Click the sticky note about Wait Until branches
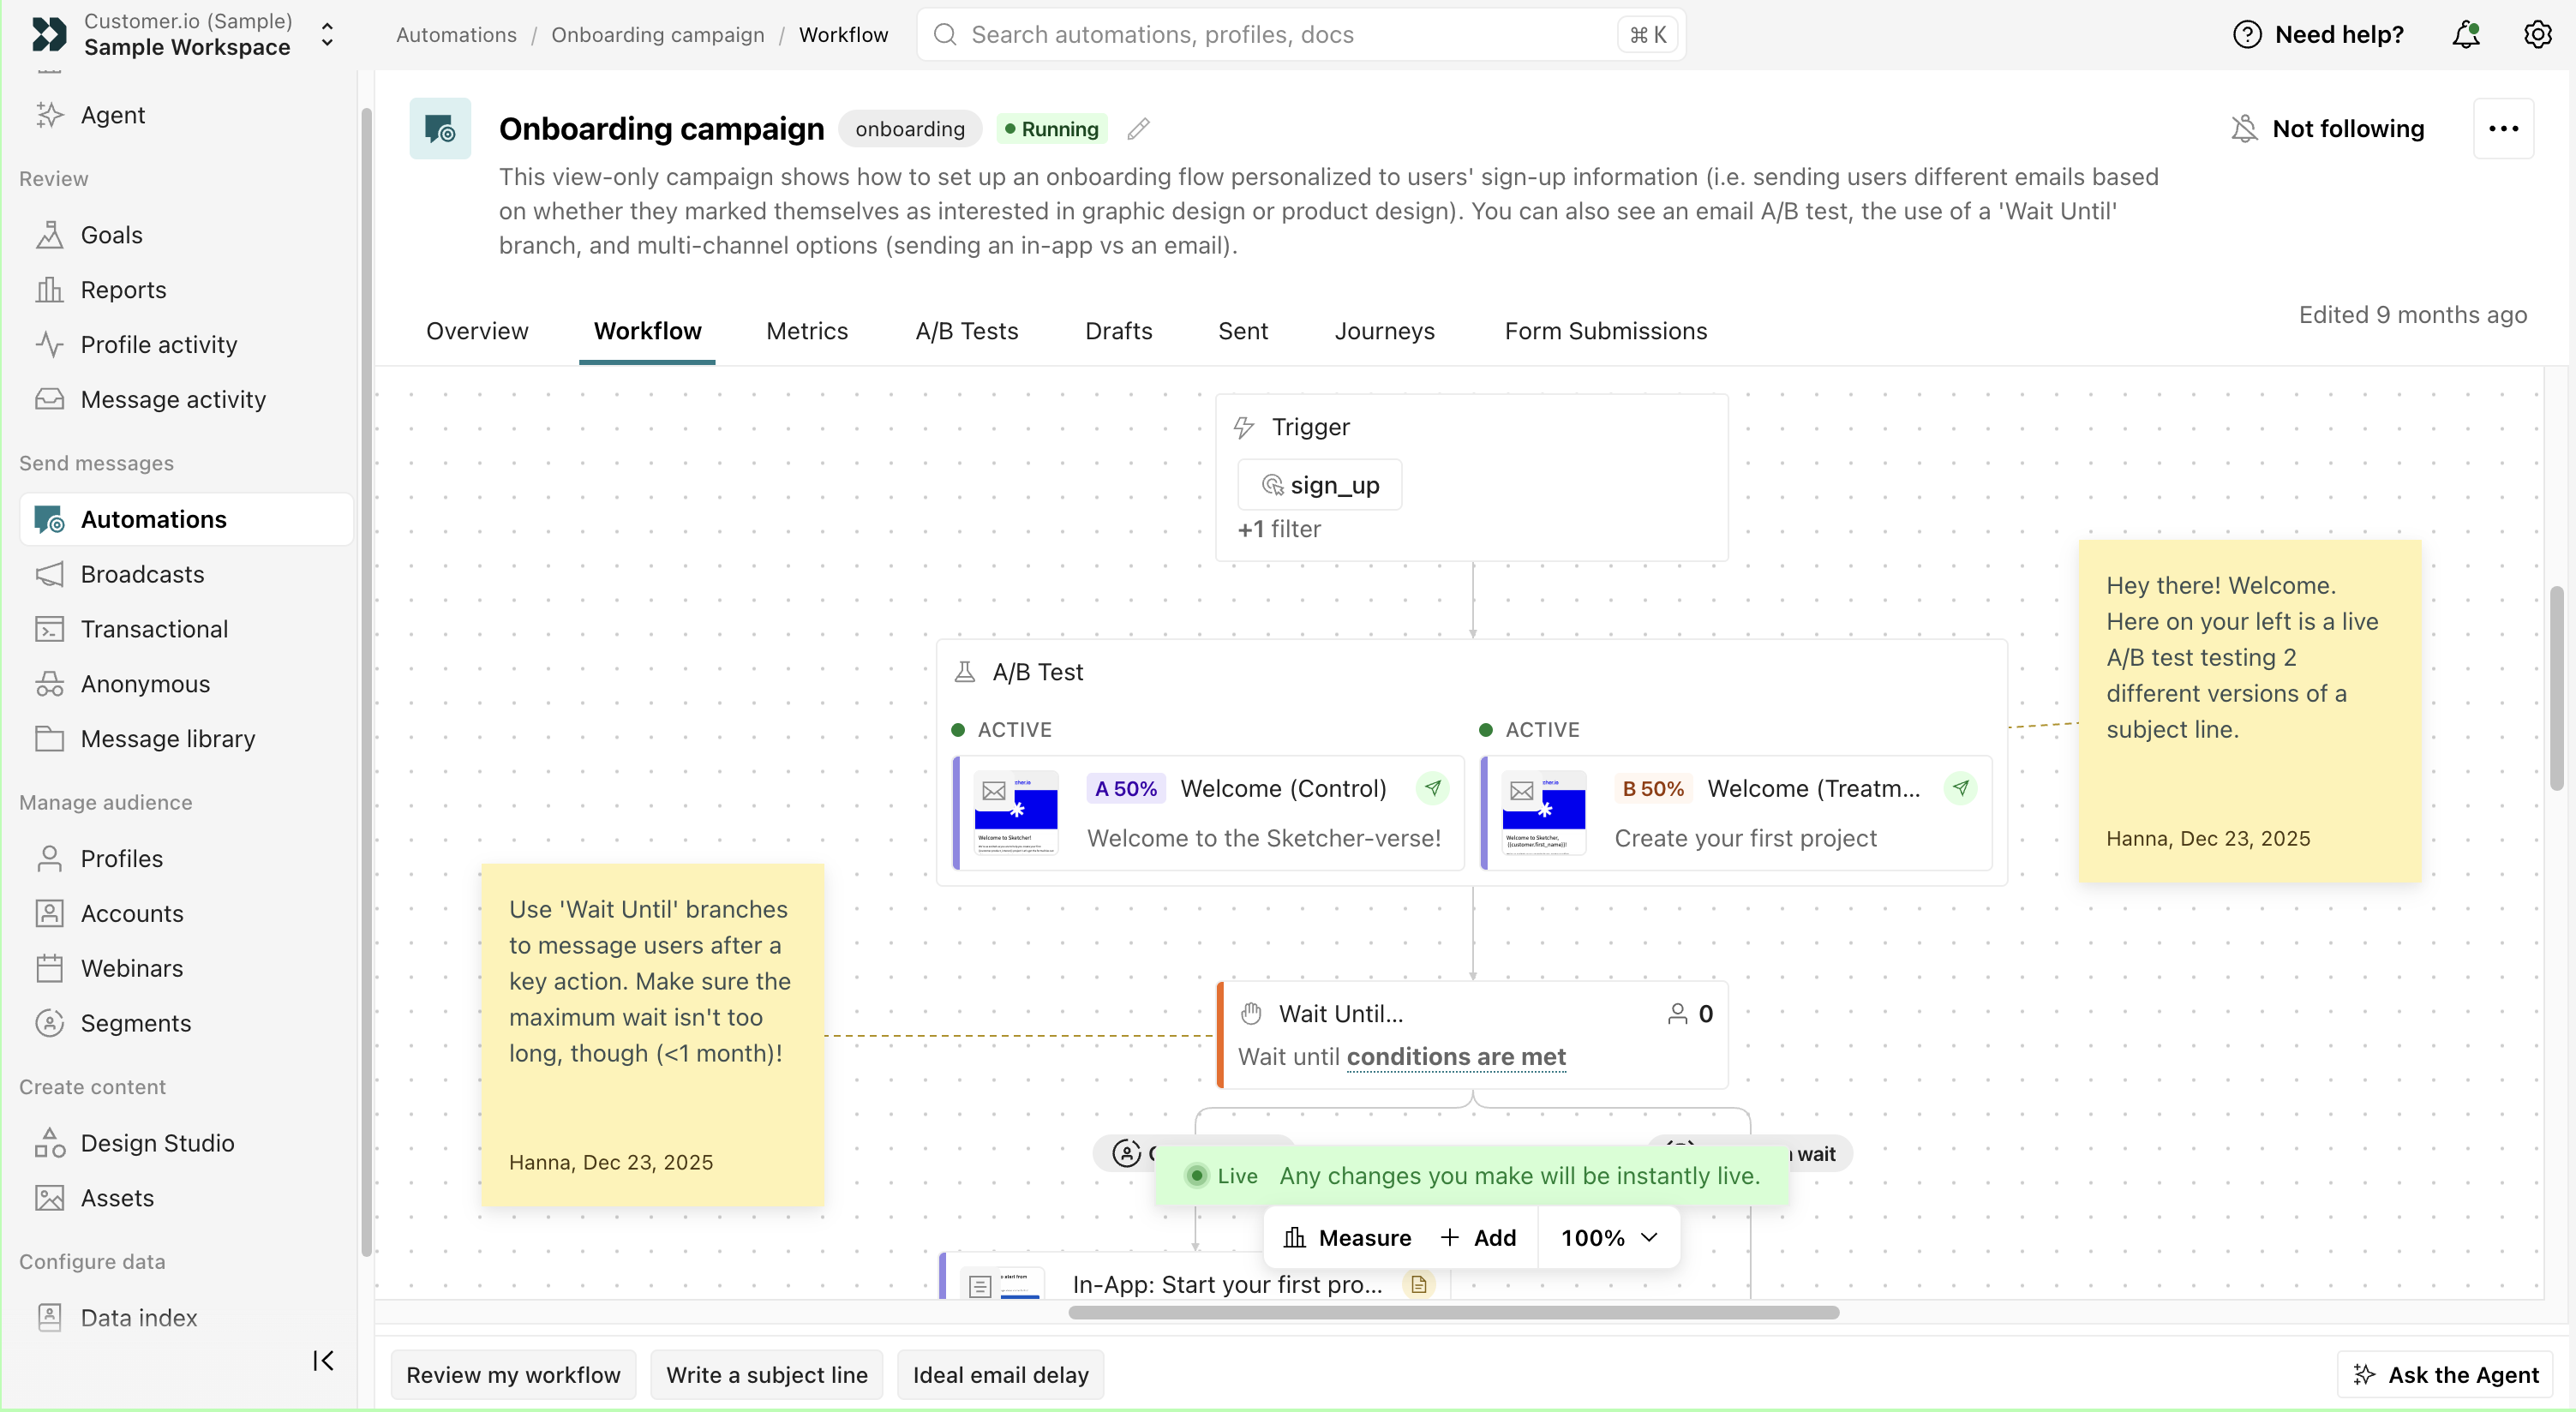The width and height of the screenshot is (2576, 1412). 653,1035
